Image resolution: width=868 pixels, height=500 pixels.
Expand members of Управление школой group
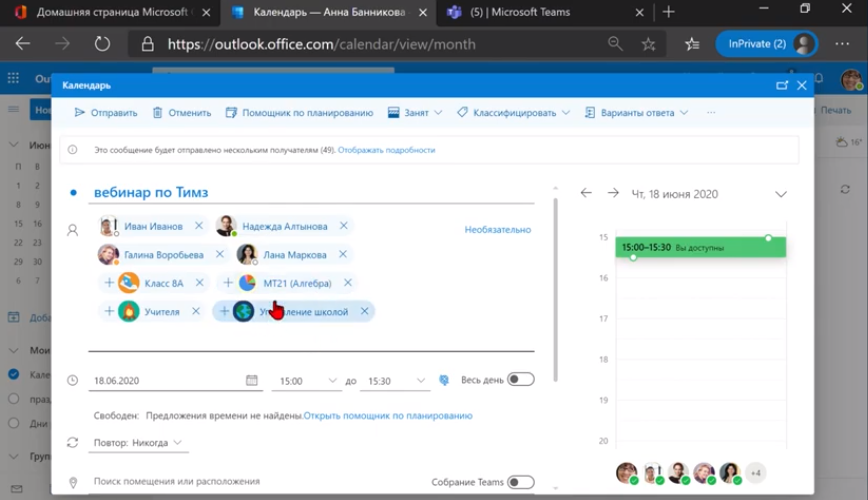(224, 311)
